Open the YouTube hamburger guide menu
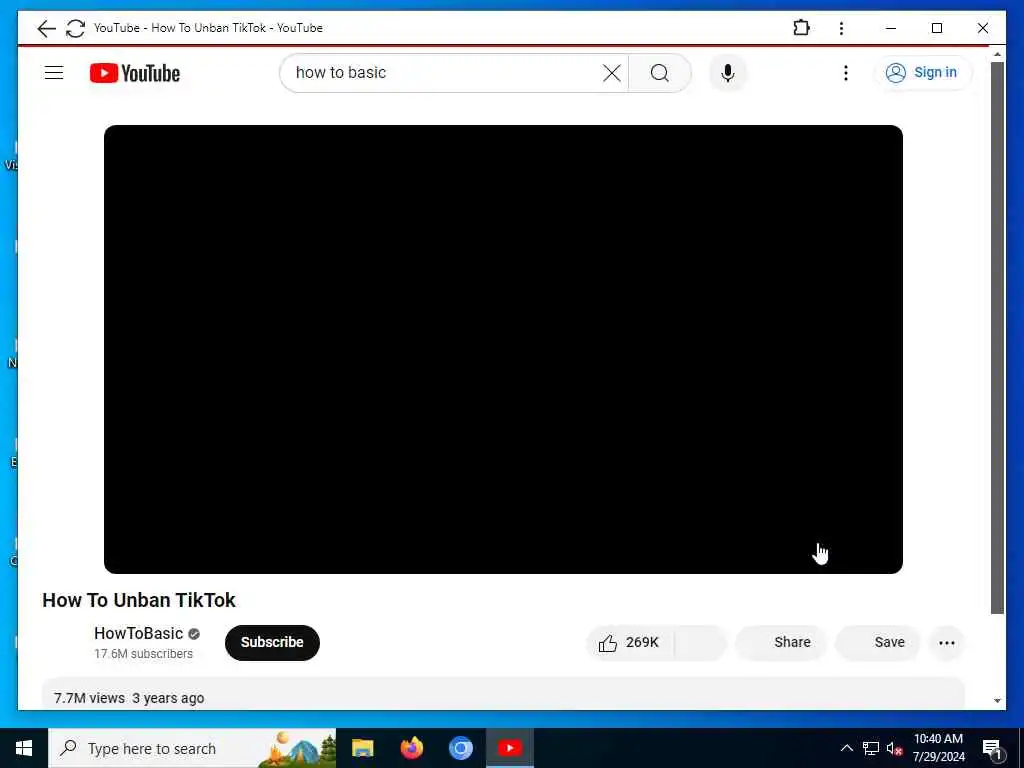The height and width of the screenshot is (768, 1024). [54, 72]
